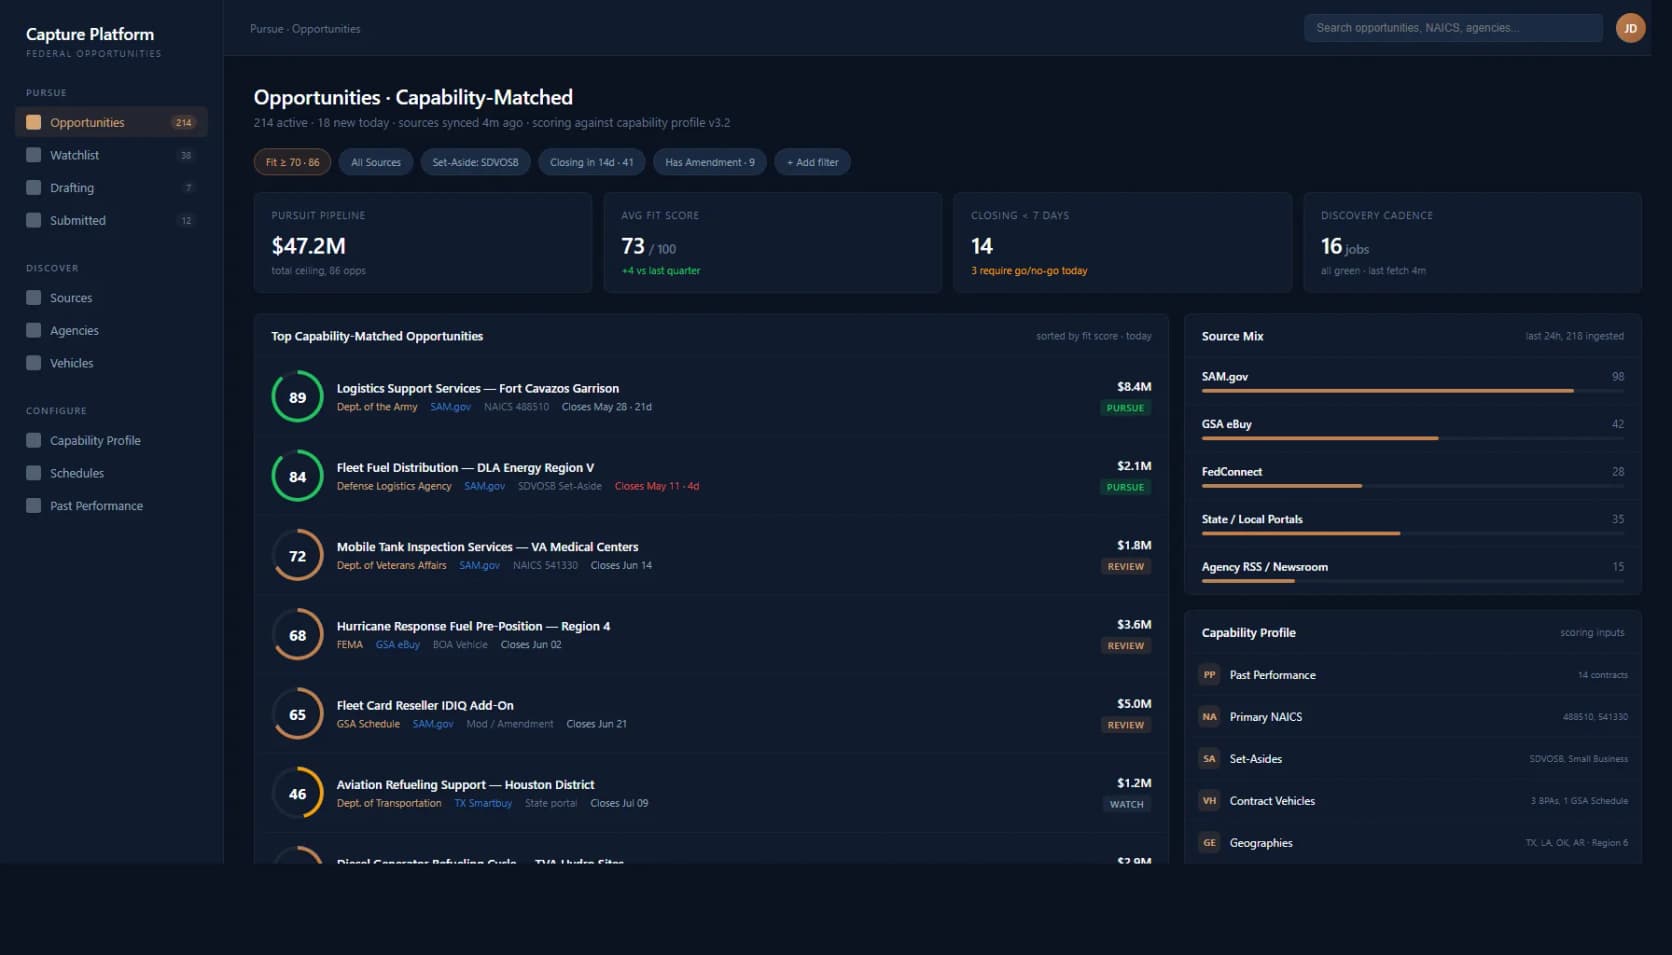
Task: Open the Pursuit Pipeline $47.2M card
Action: tap(423, 243)
